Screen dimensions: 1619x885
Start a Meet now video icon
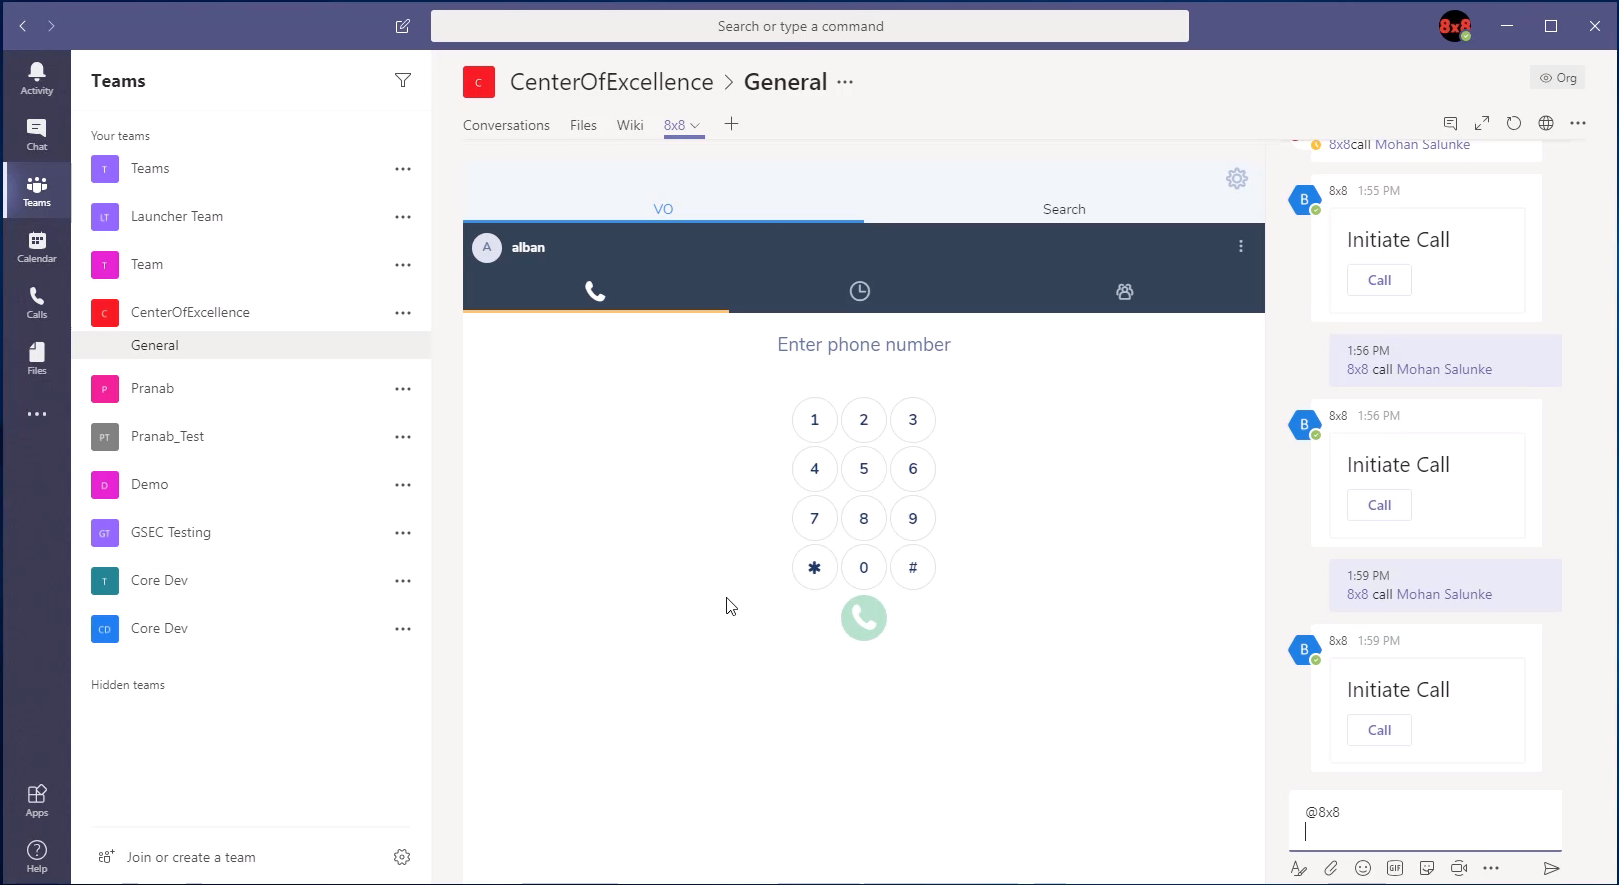coord(1459,868)
